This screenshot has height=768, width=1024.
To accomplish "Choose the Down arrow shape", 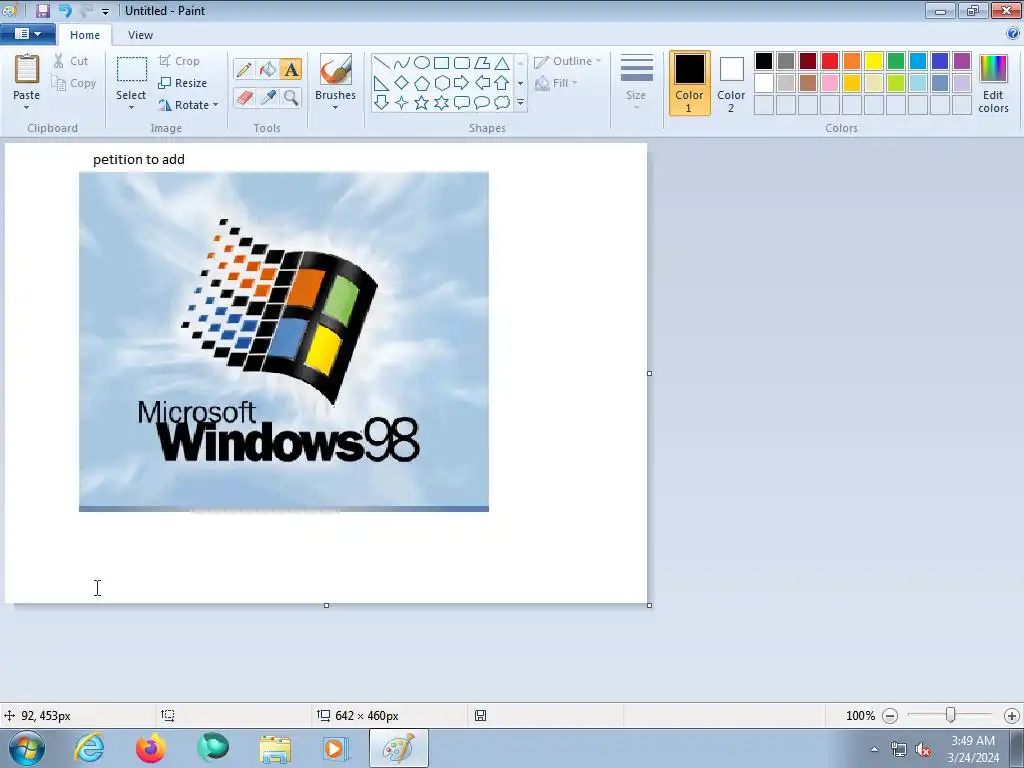I will 381,103.
